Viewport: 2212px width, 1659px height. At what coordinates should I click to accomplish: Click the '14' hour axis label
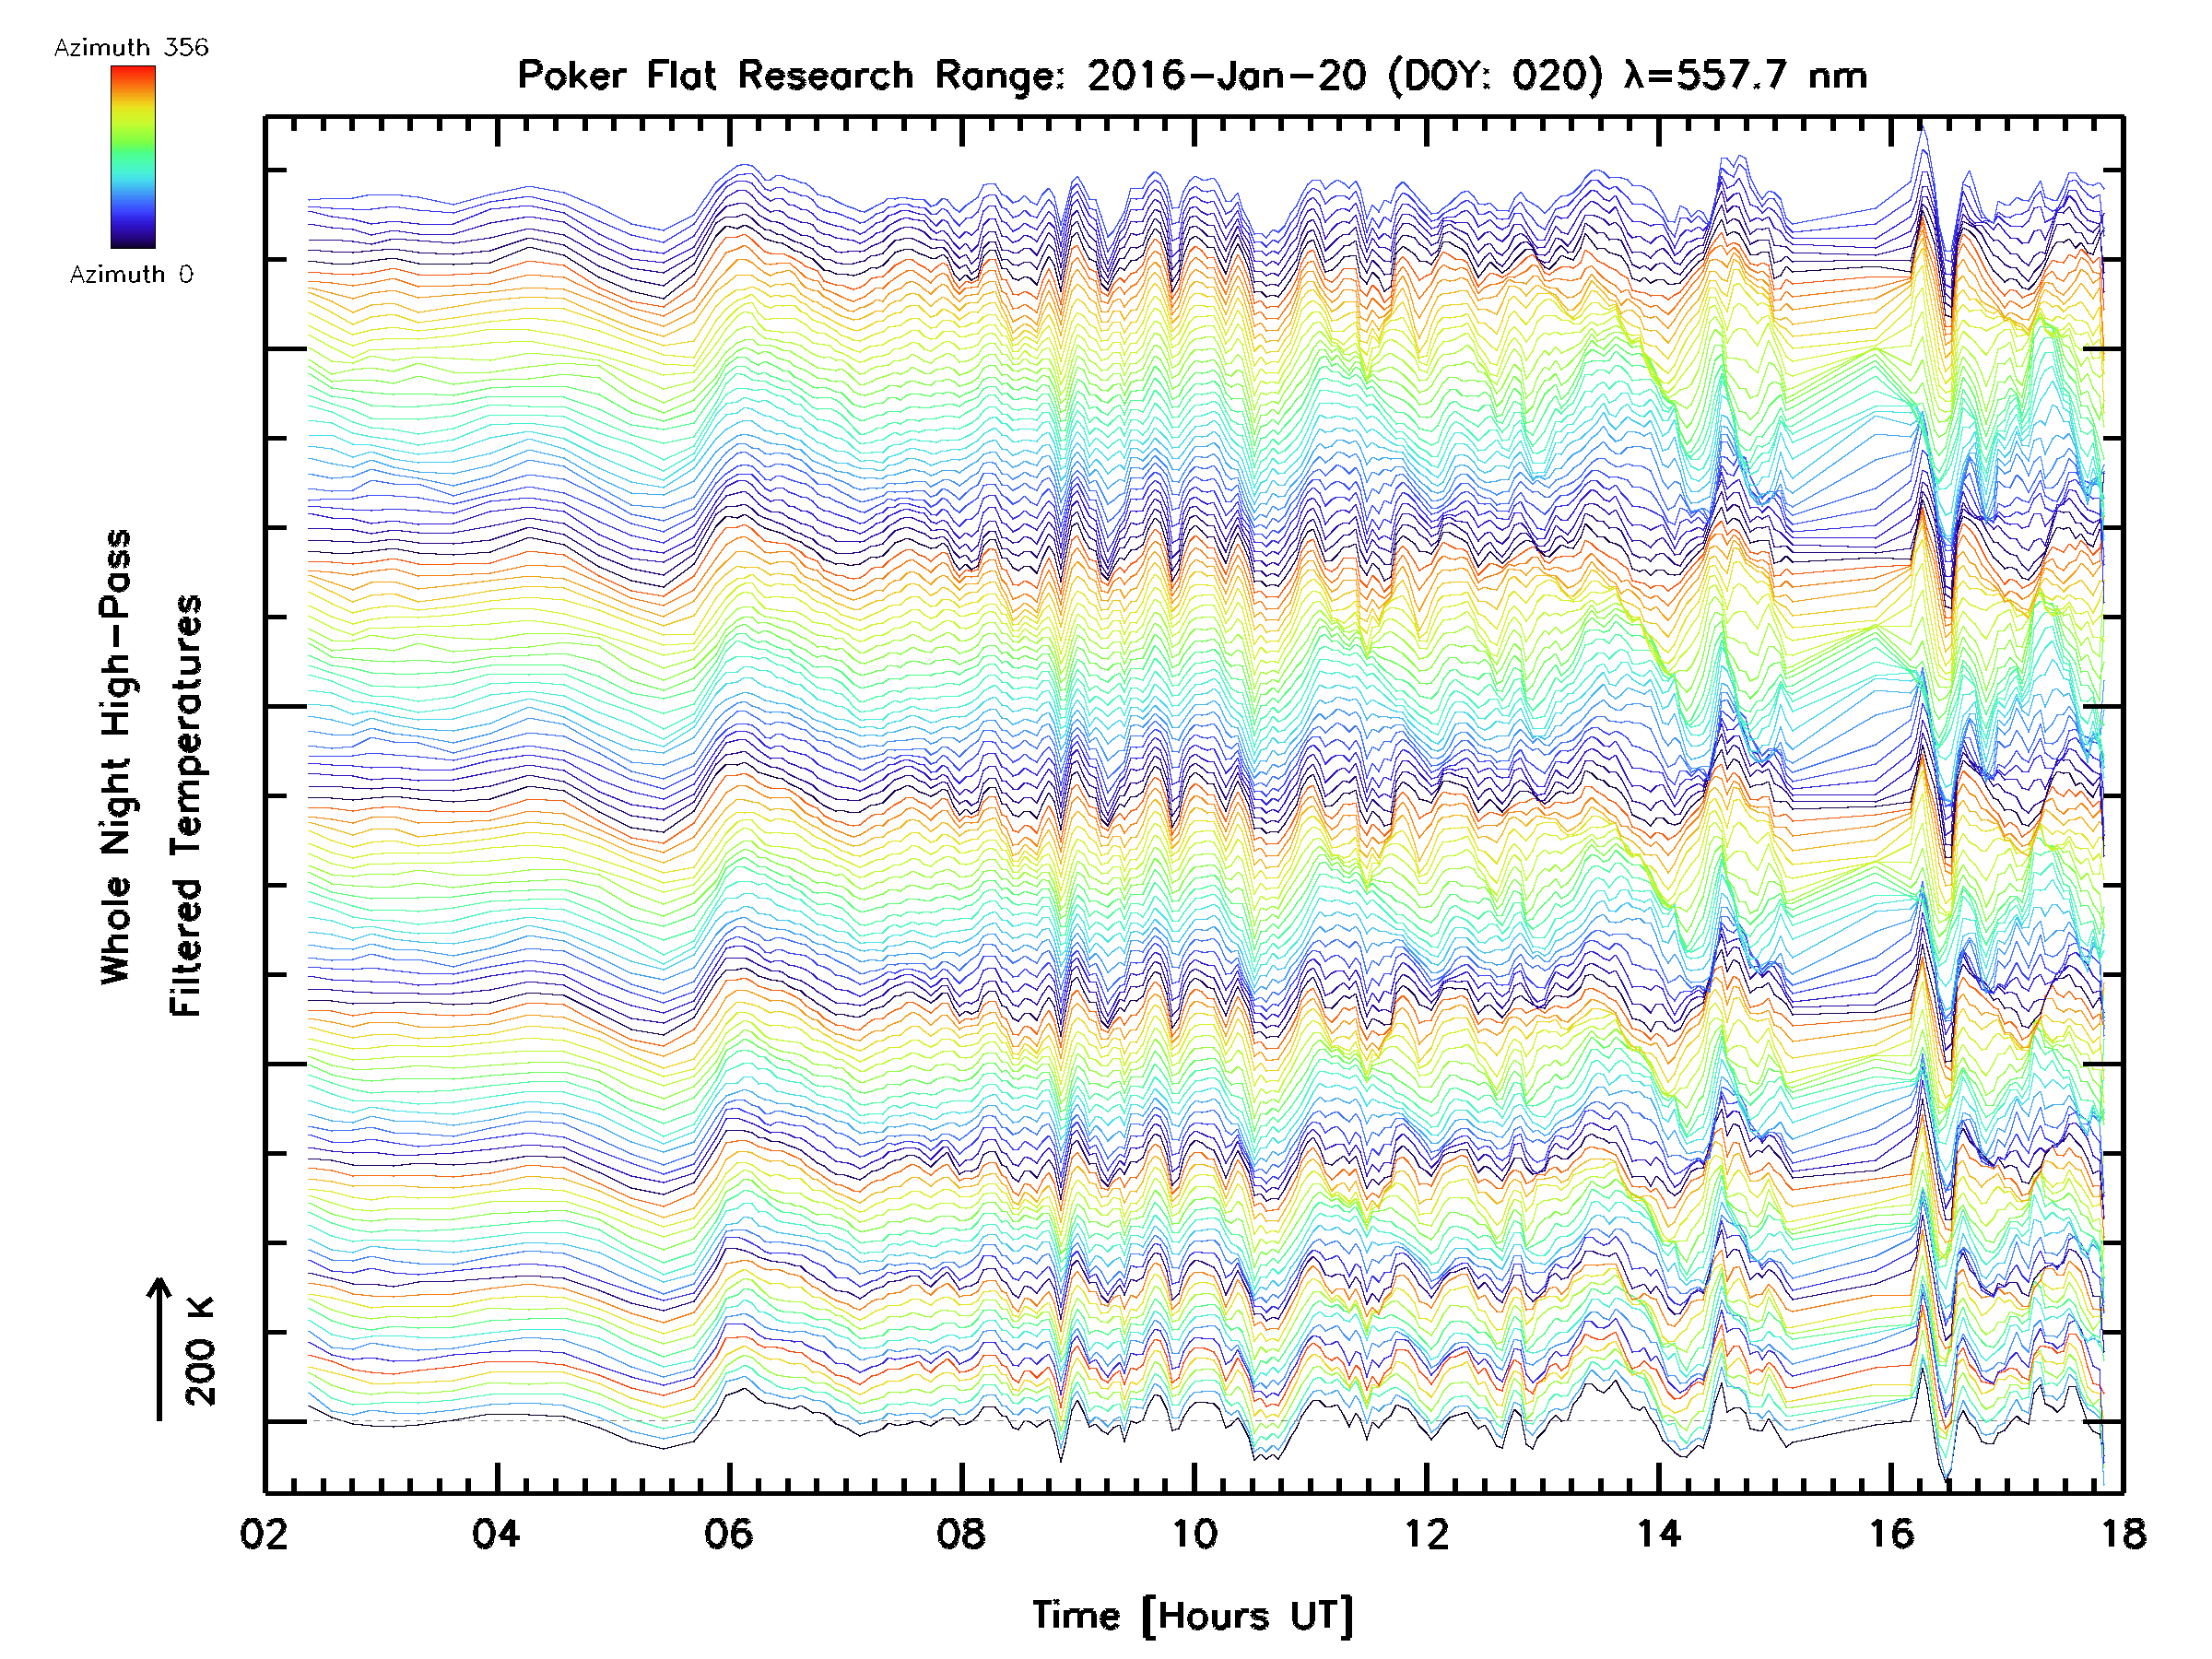1658,1533
